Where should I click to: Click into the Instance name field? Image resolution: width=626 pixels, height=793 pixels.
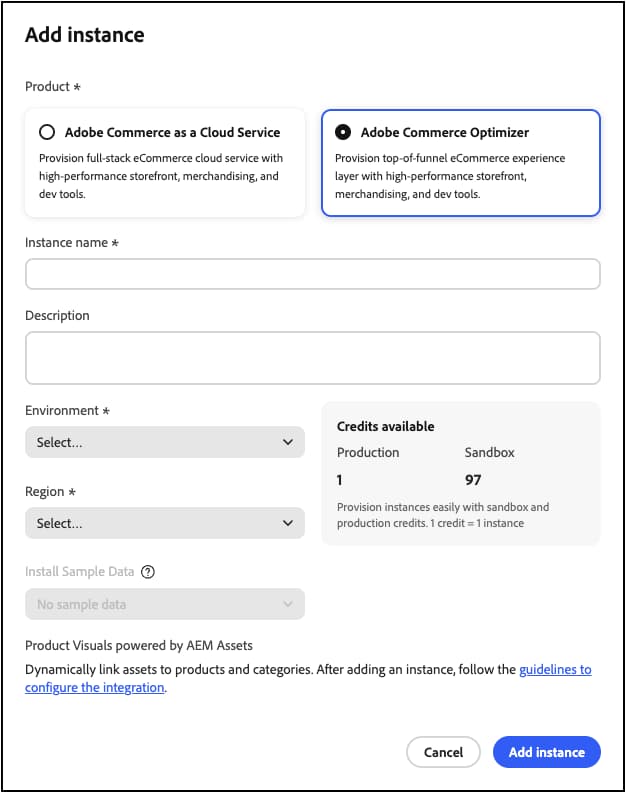coord(312,274)
